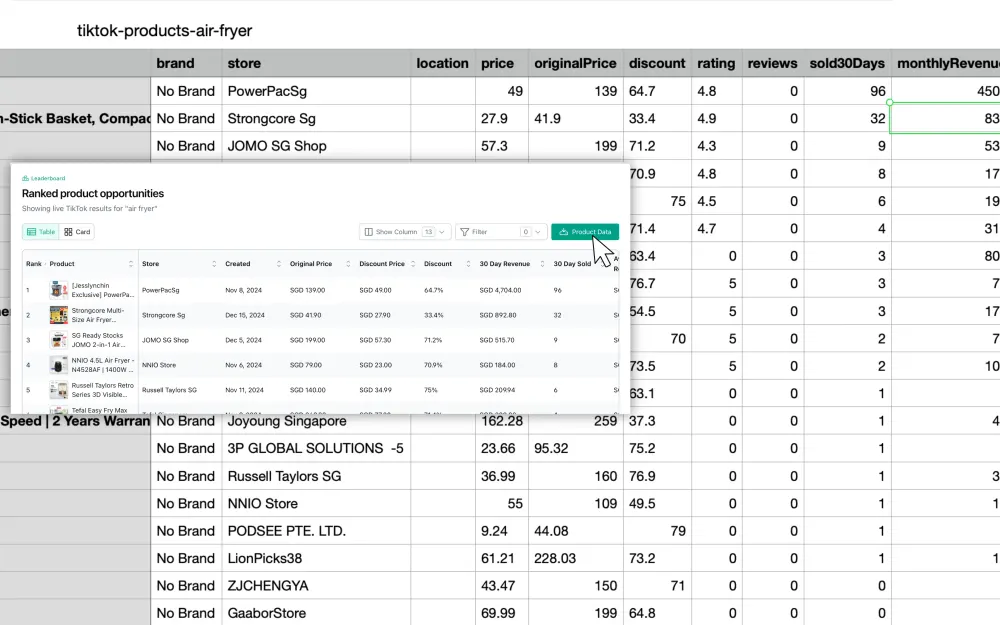The height and width of the screenshot is (625, 1000).
Task: Click the reviews column header in spreadsheet
Action: pyautogui.click(x=772, y=63)
